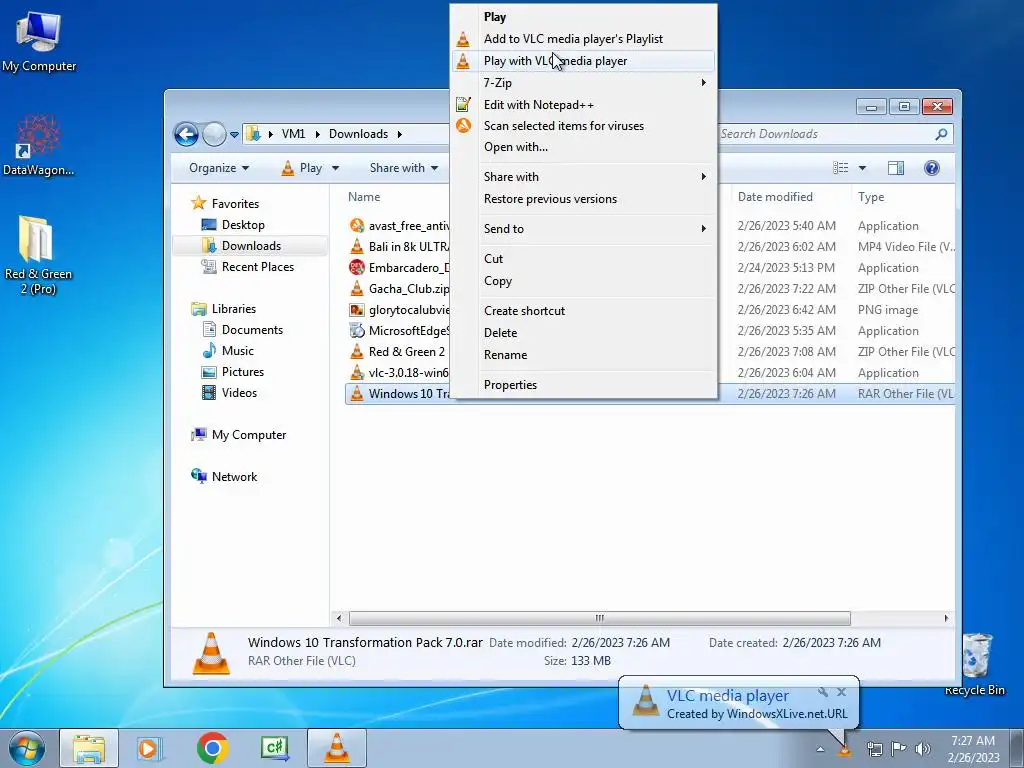Open the Play dropdown arrow in toolbar

[x=335, y=168]
